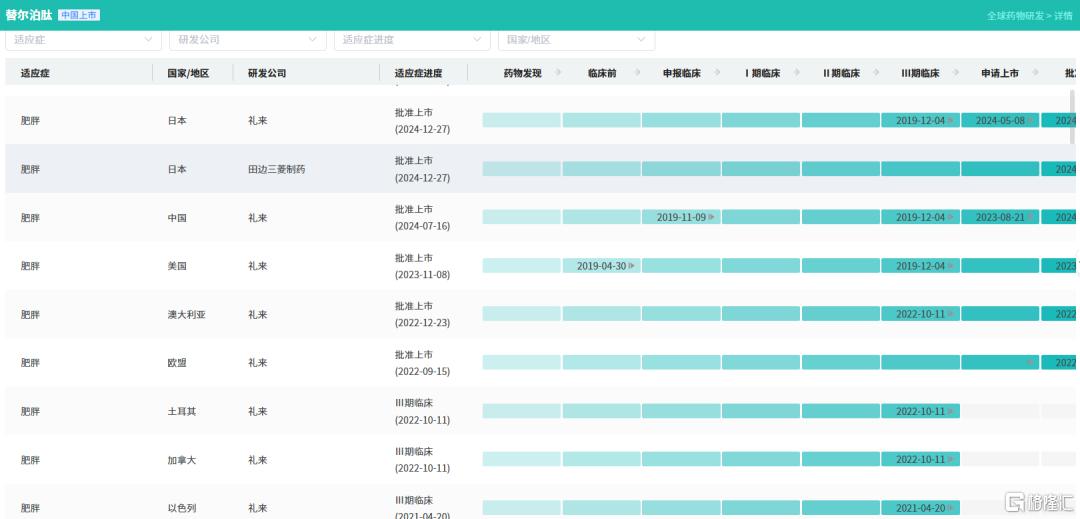Click the arrow icon beside the 2019-04-30 date

(632, 266)
